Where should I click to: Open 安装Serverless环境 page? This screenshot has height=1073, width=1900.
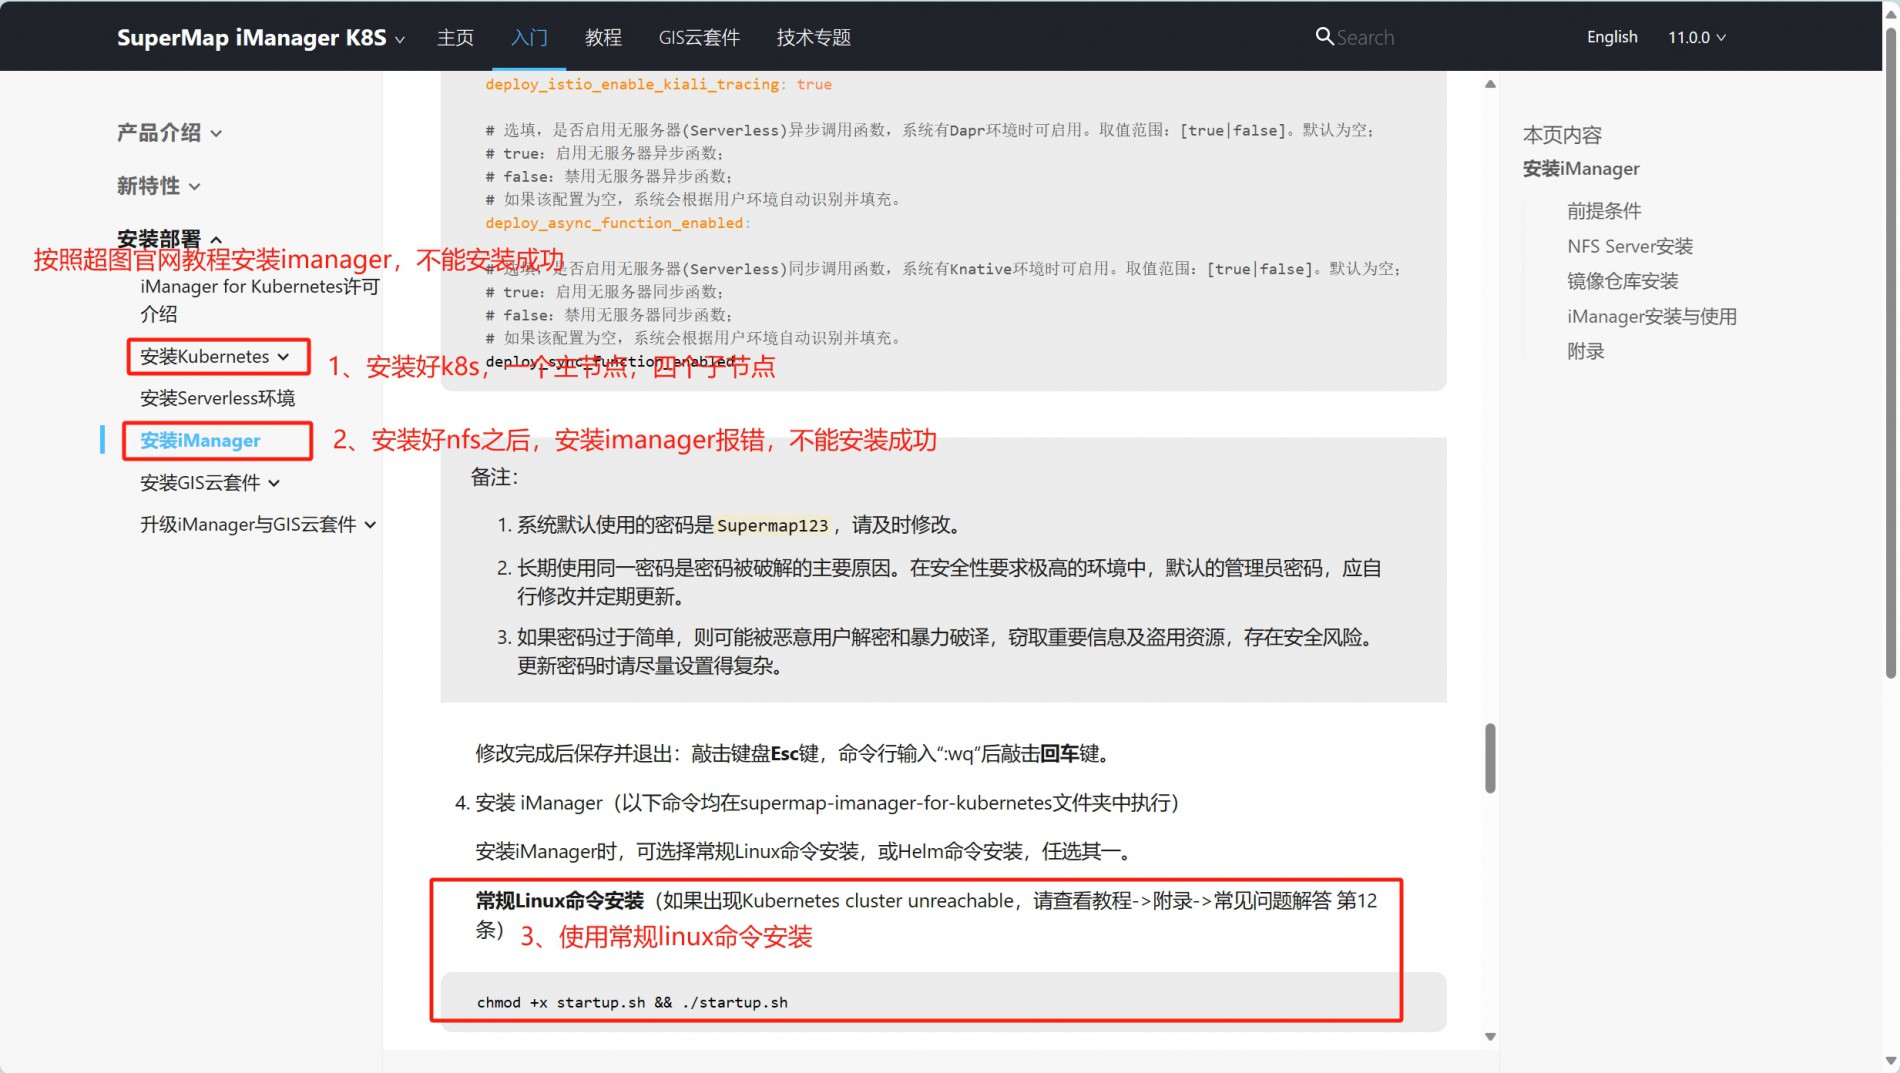coord(217,398)
